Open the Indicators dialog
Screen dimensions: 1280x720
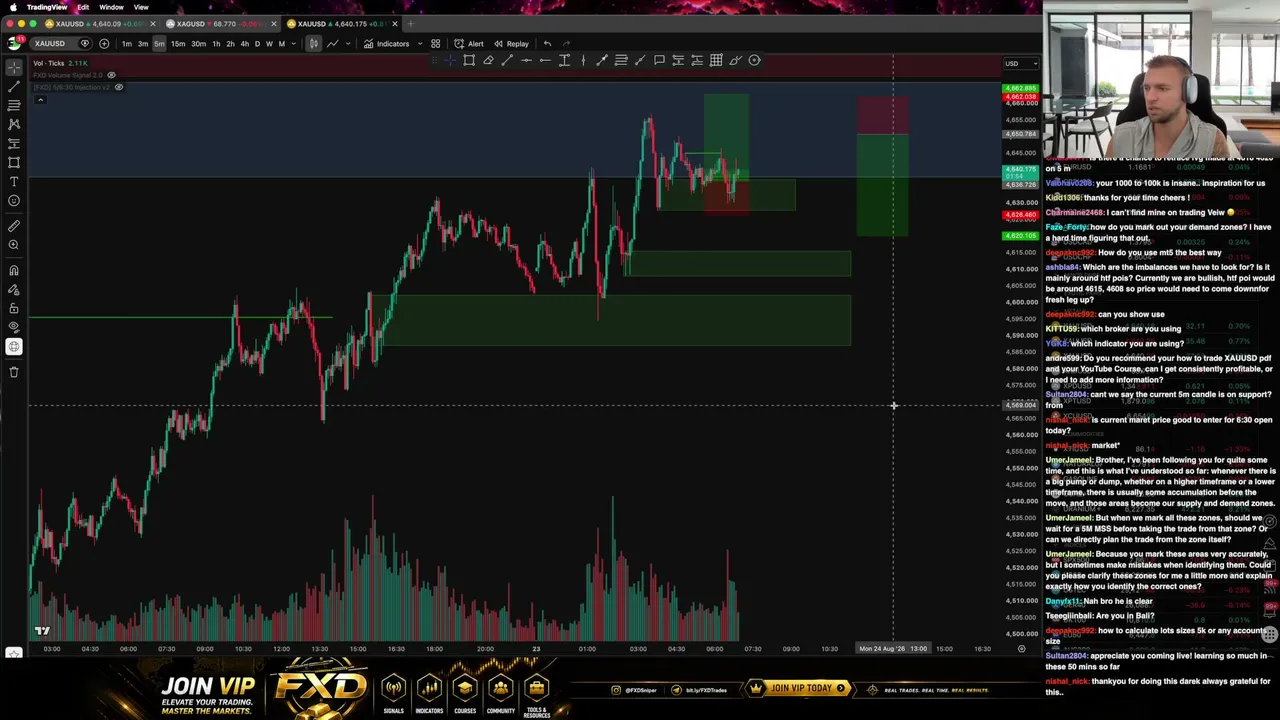pos(386,44)
